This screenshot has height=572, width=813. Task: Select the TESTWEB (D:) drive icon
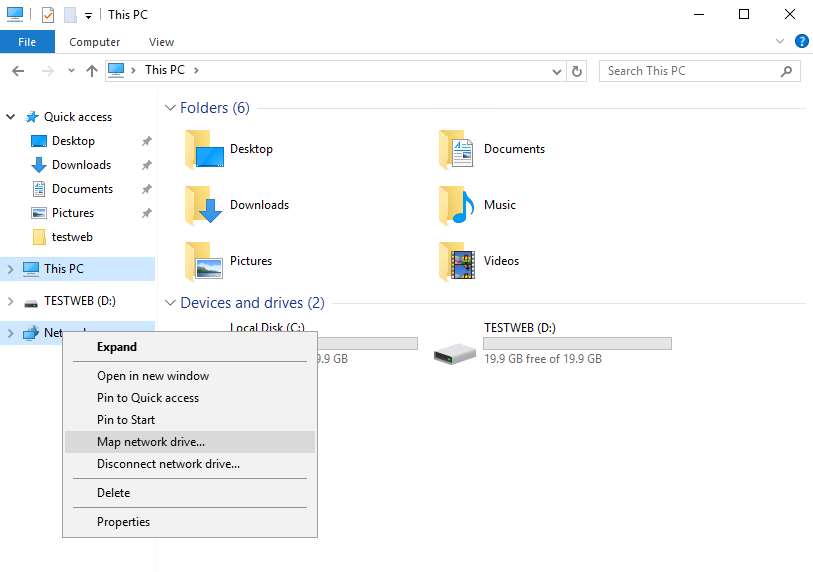455,354
